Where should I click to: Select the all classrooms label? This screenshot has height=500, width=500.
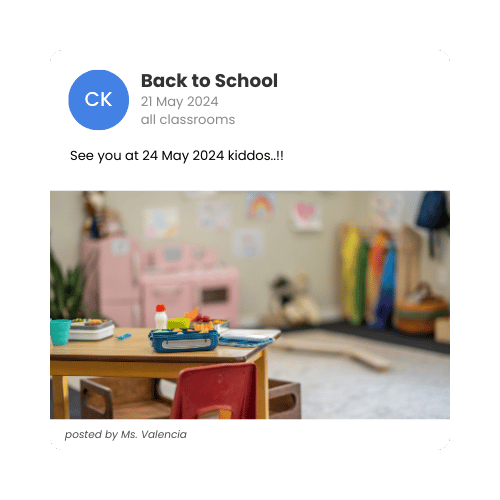pos(188,119)
